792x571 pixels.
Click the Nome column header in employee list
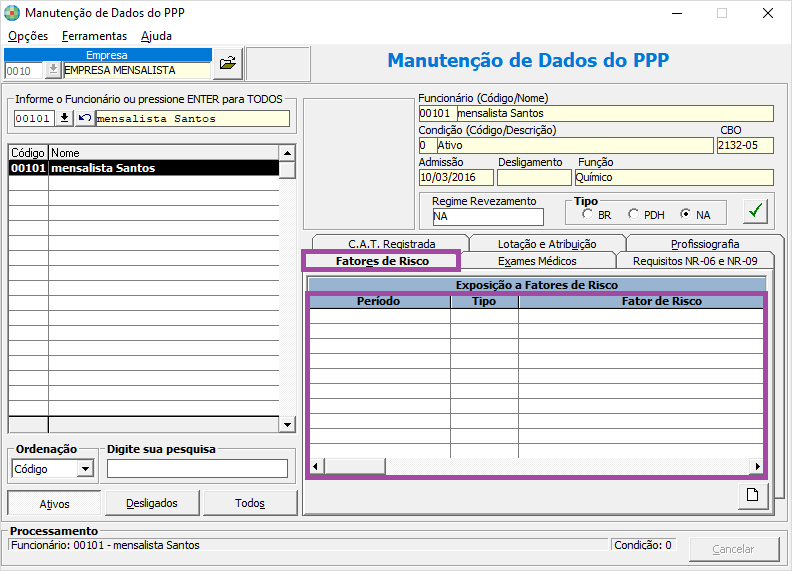click(x=164, y=153)
